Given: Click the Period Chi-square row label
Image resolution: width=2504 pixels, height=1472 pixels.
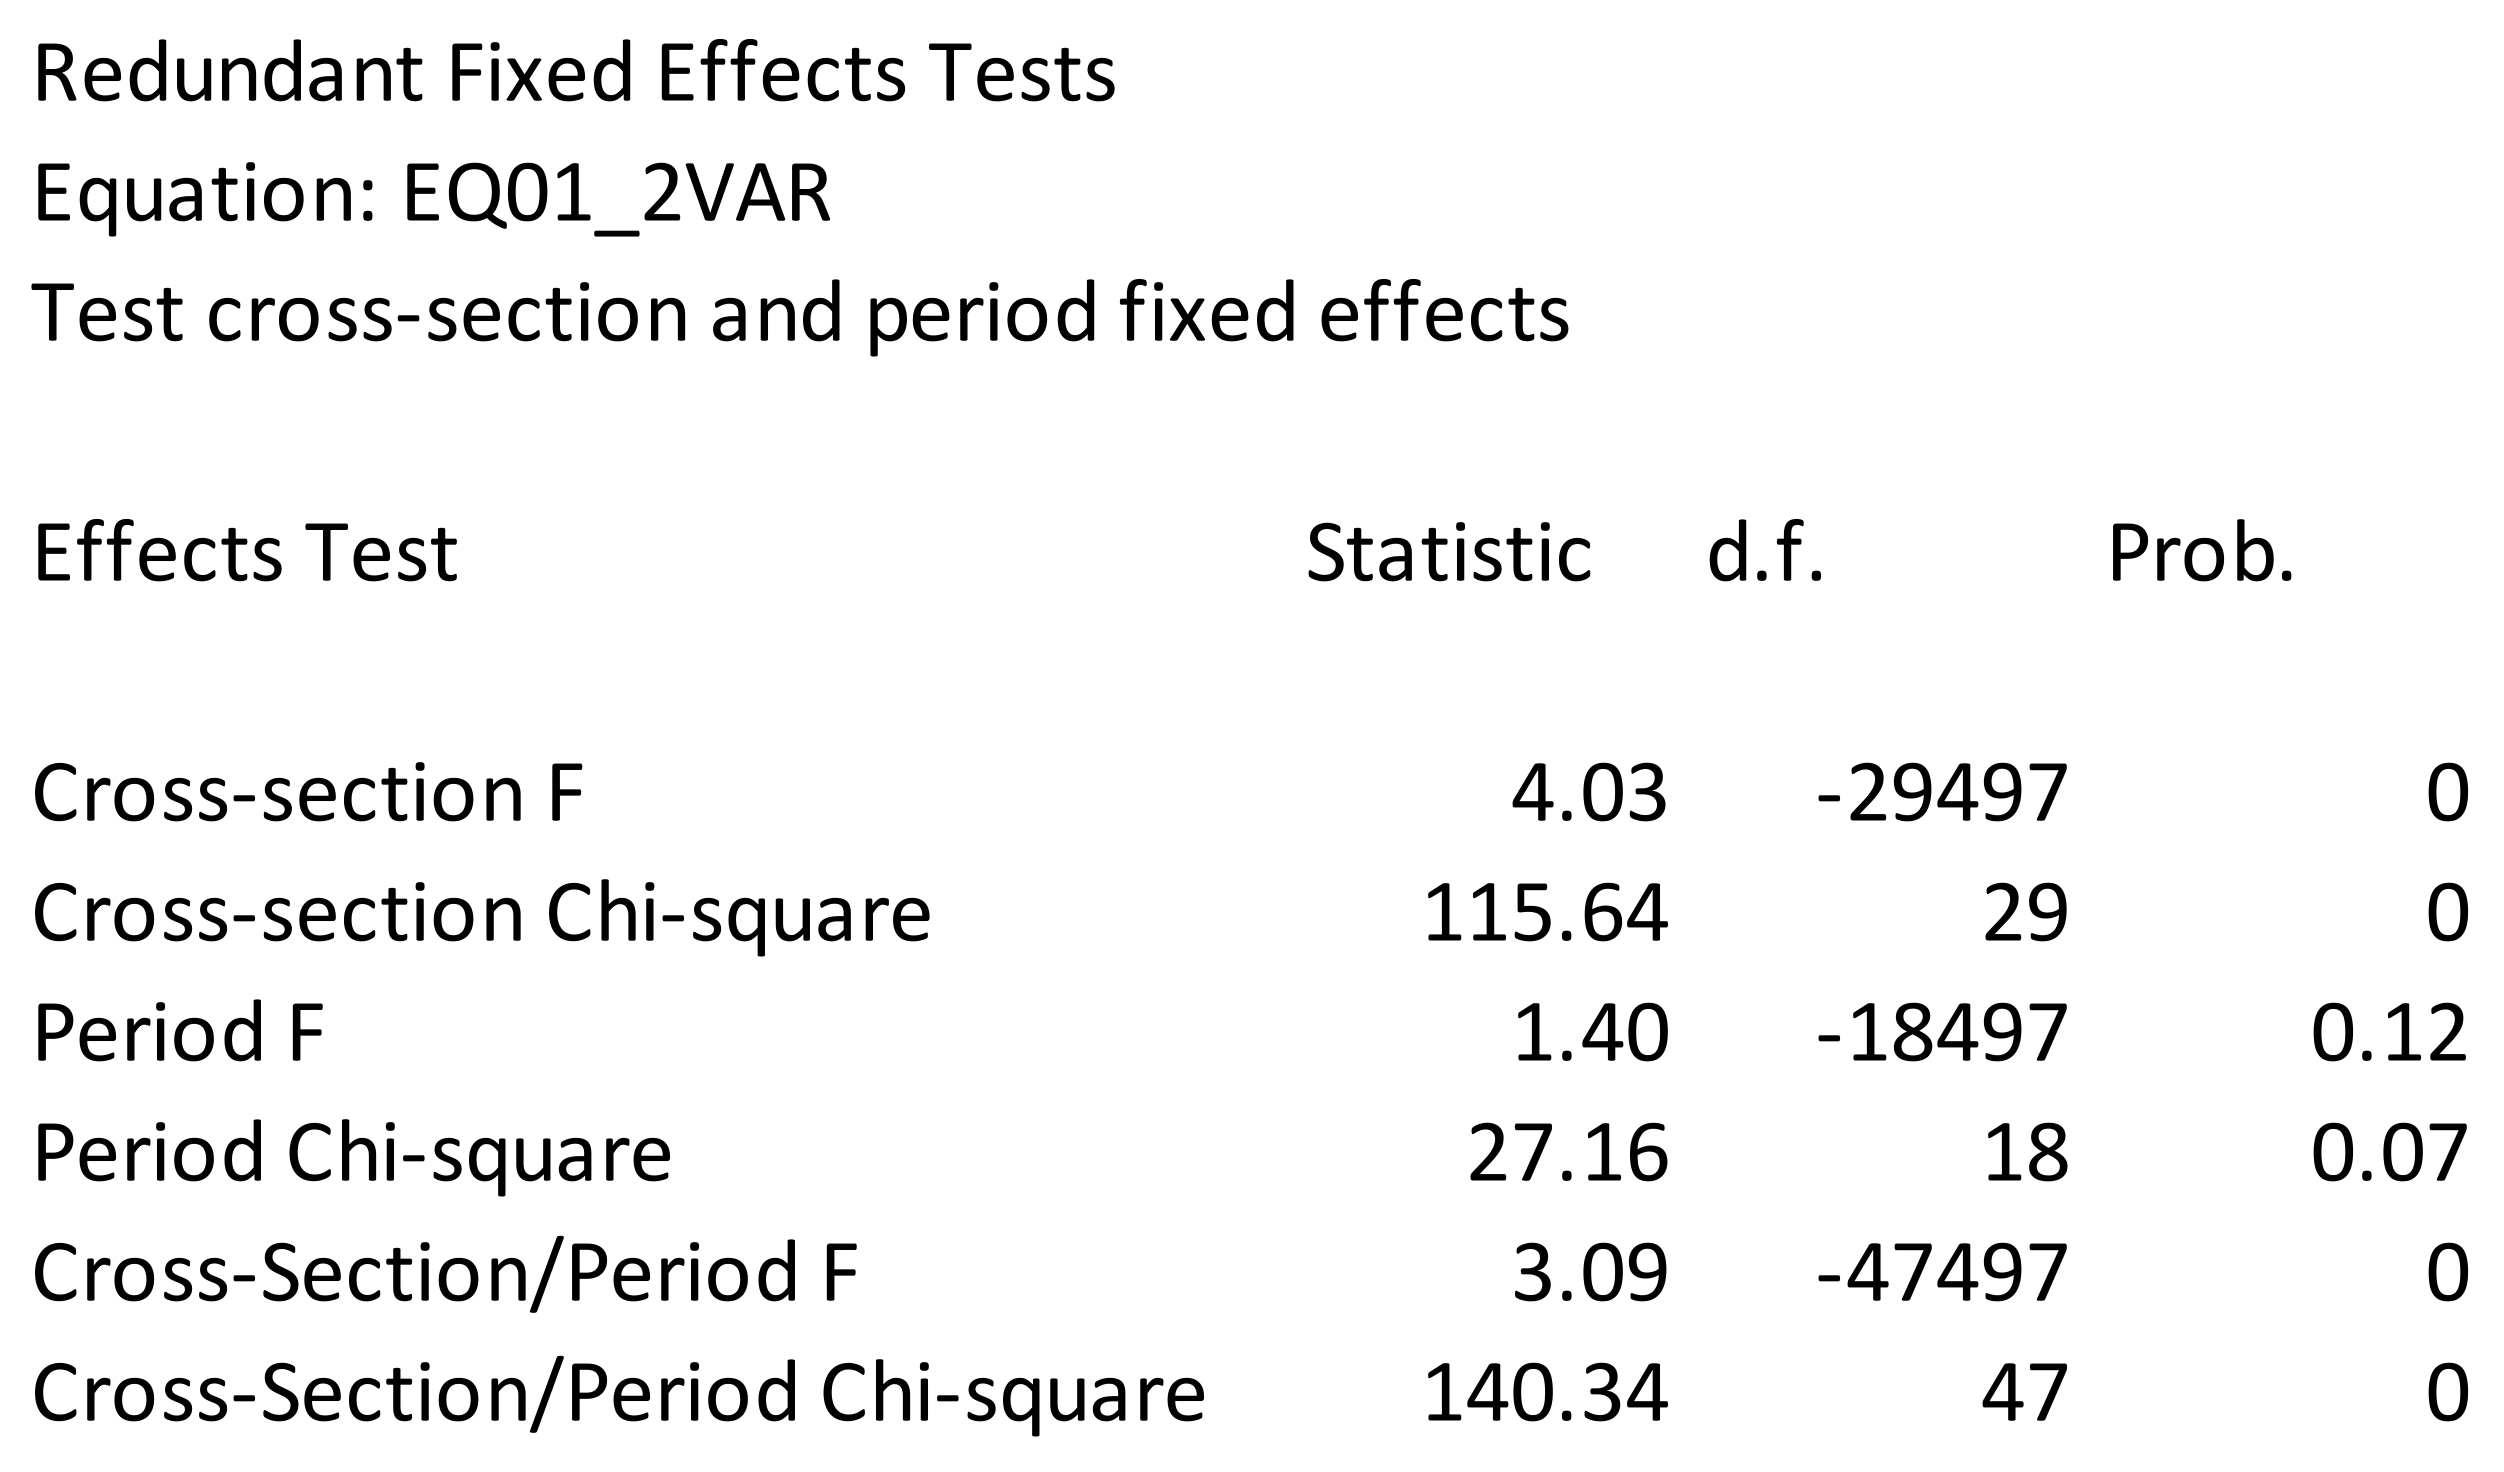Looking at the screenshot, I should (x=352, y=1153).
